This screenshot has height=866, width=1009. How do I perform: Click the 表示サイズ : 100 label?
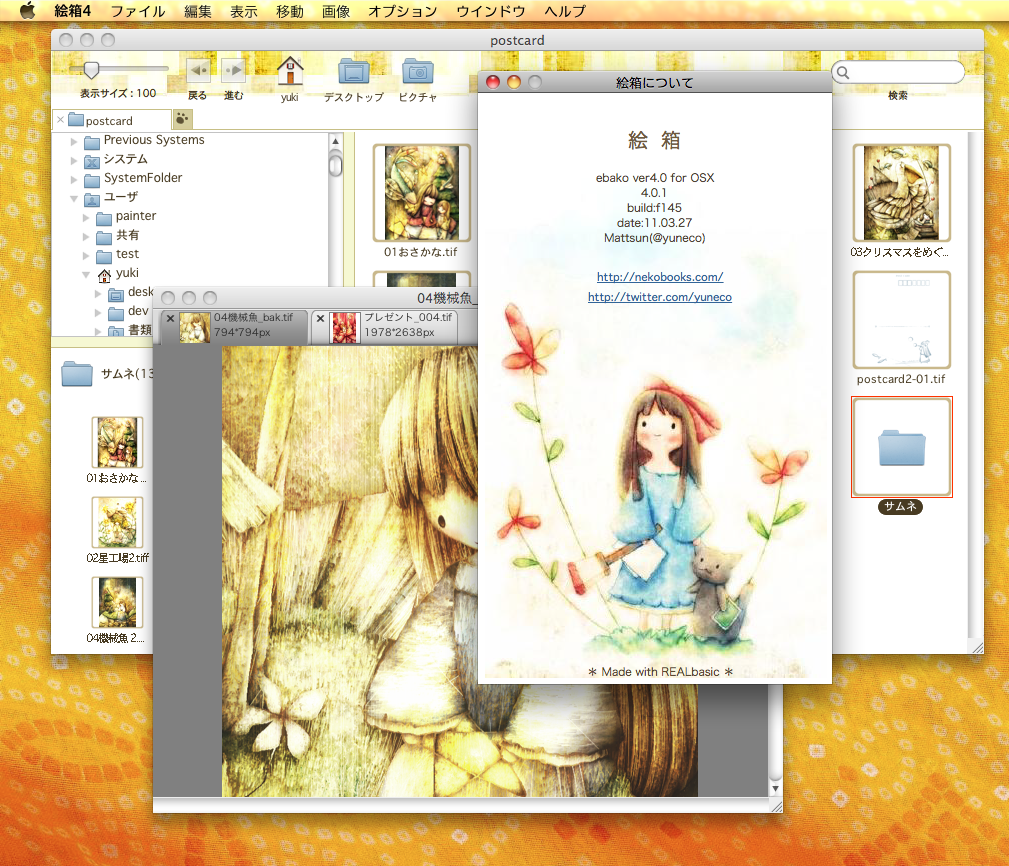pos(118,93)
